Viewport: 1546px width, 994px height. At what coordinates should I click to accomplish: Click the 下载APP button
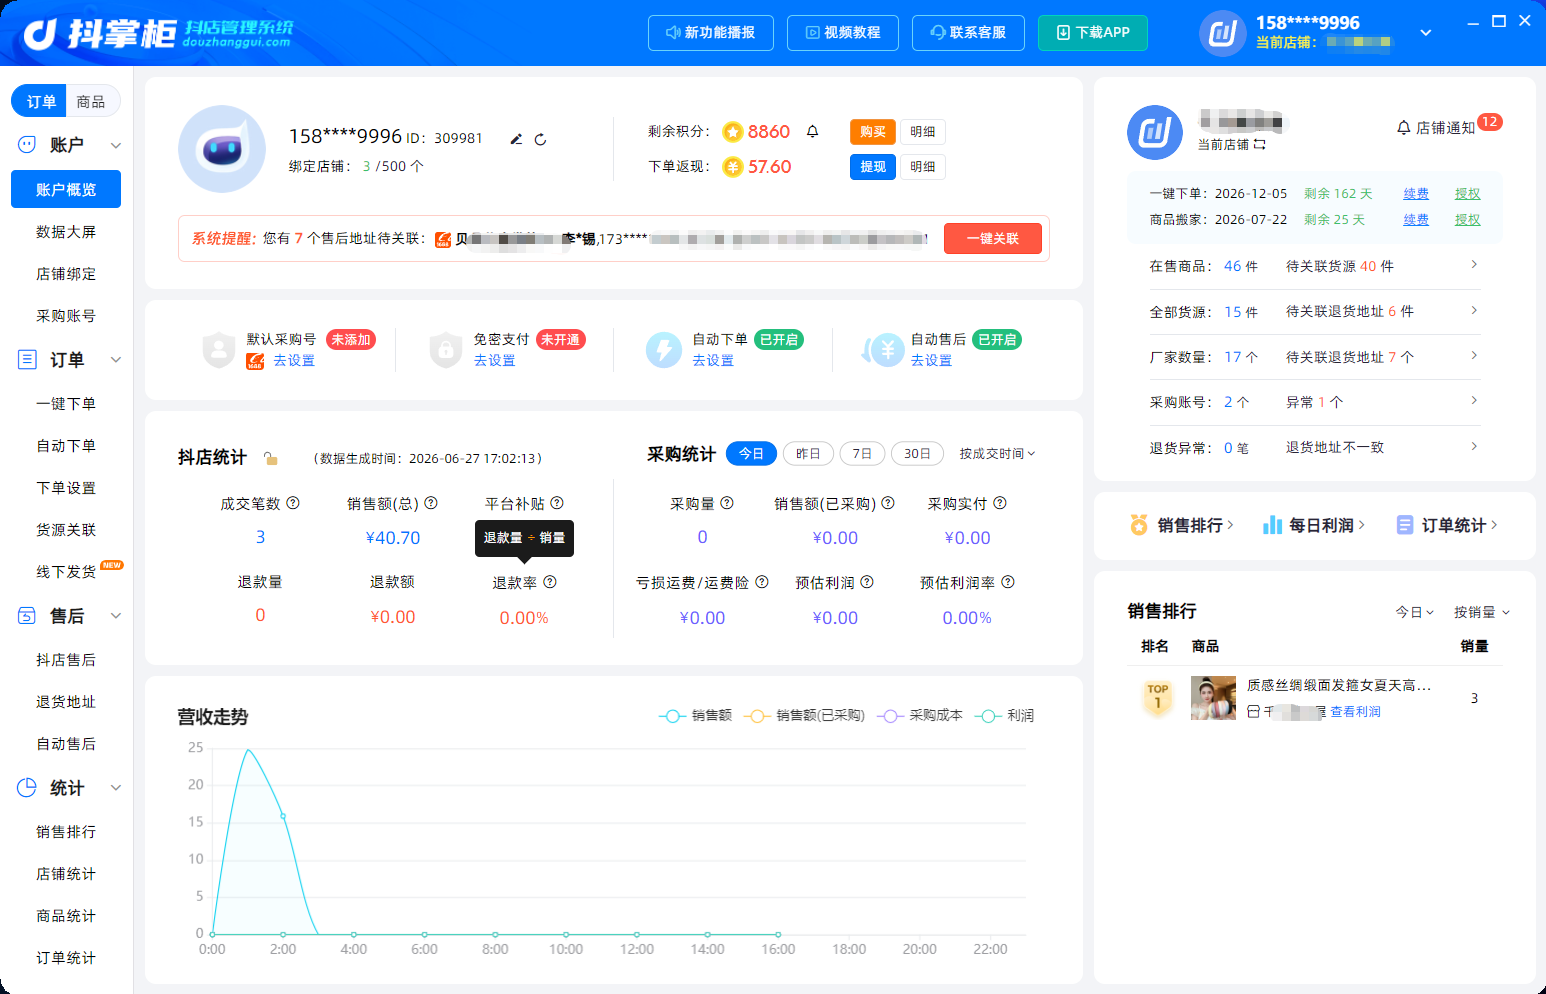(1093, 33)
